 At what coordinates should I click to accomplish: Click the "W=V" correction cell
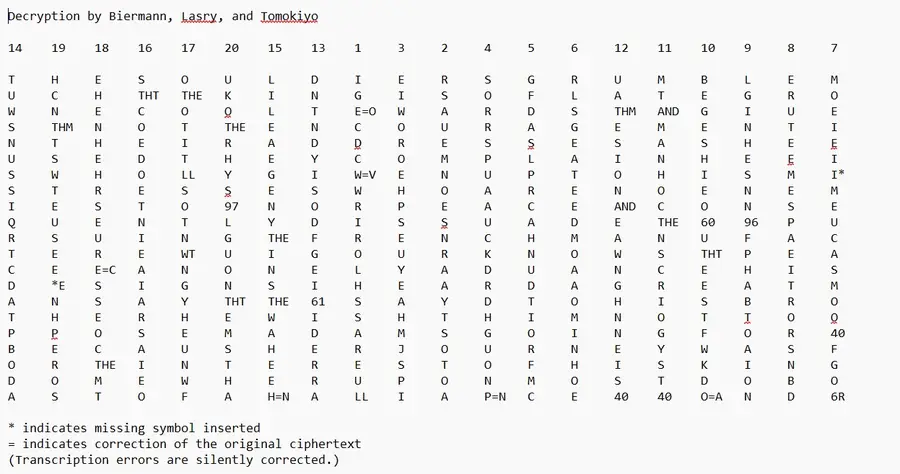coord(364,175)
